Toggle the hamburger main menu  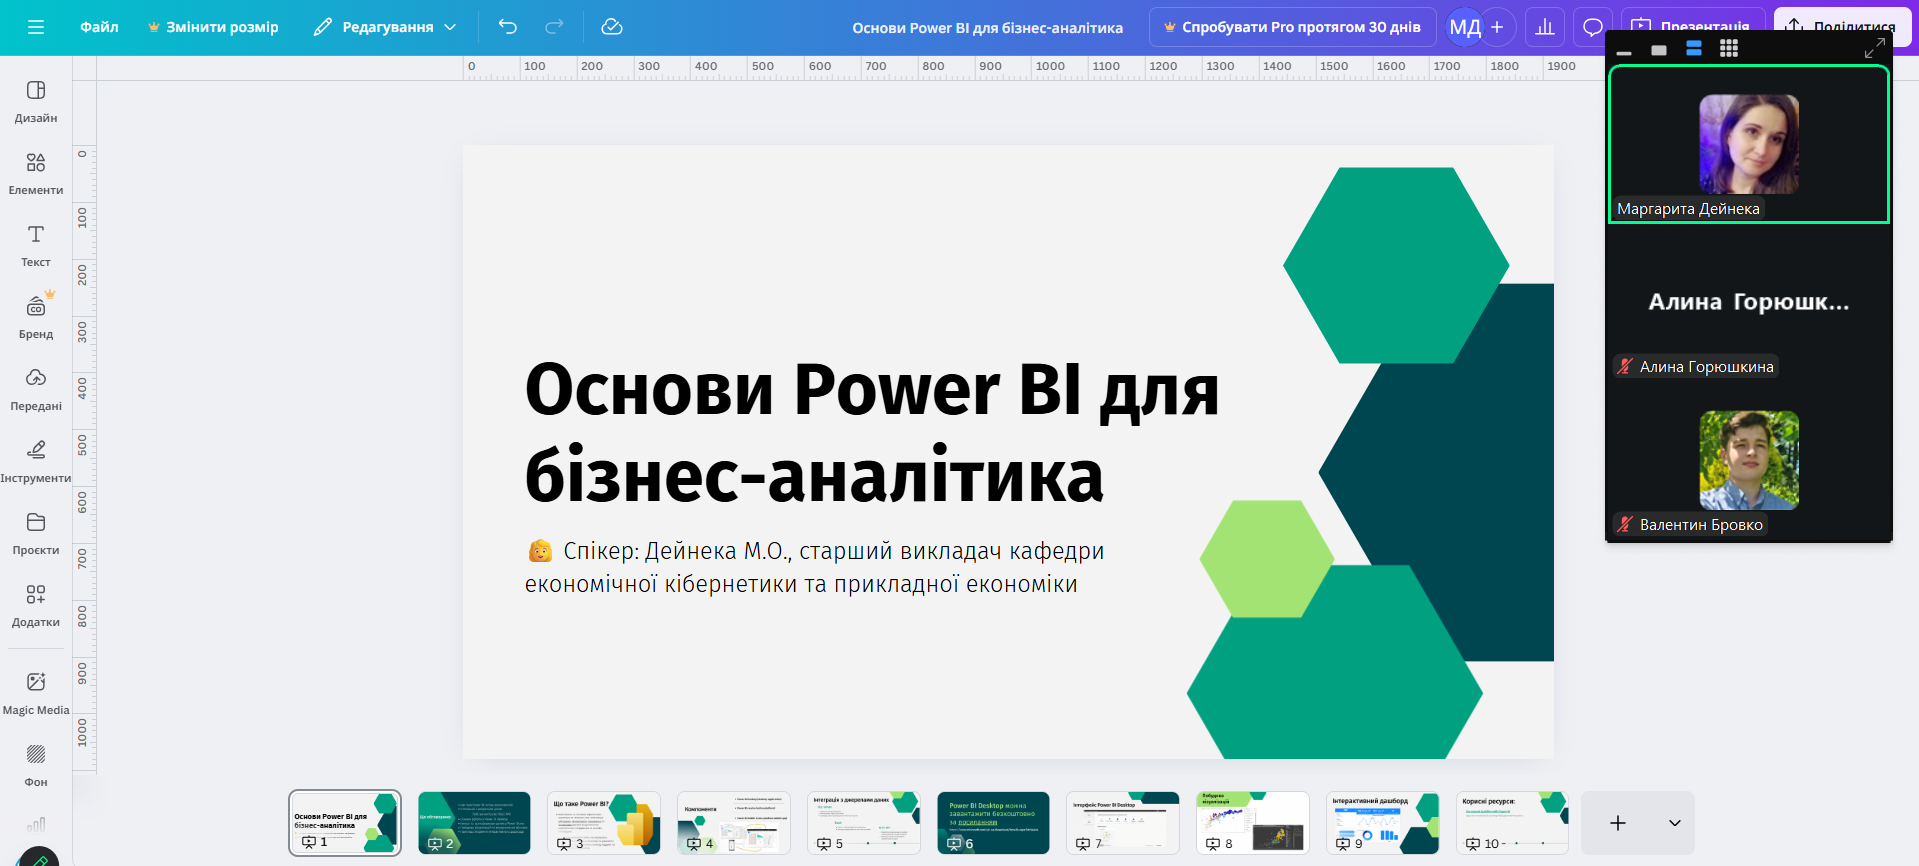36,27
